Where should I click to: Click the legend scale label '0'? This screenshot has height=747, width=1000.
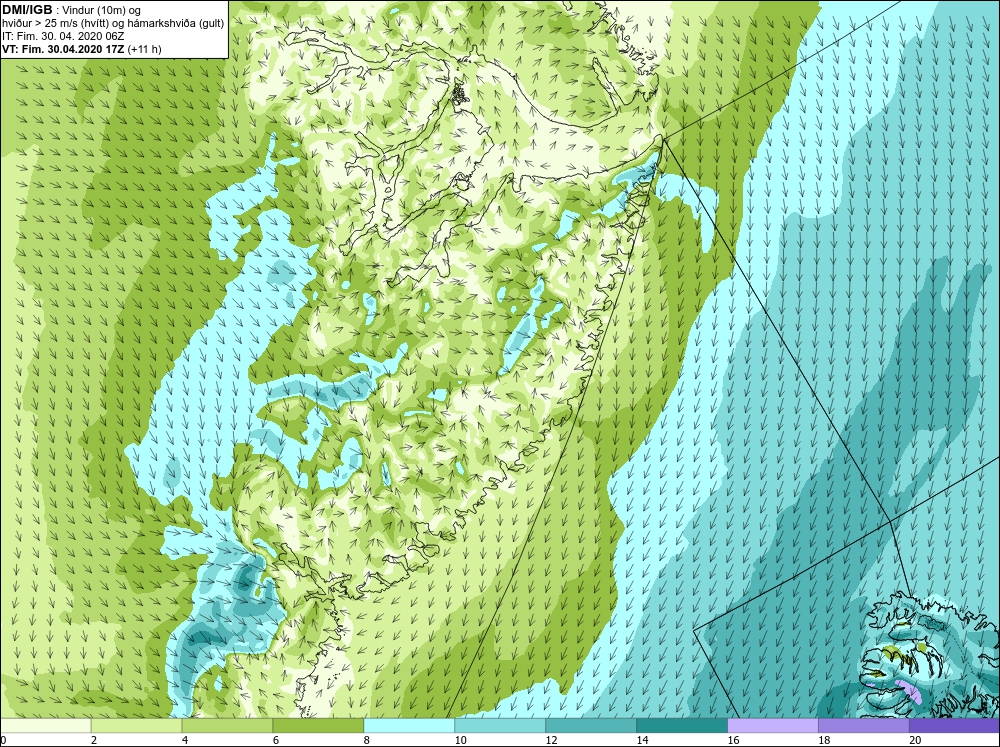click(x=3, y=740)
